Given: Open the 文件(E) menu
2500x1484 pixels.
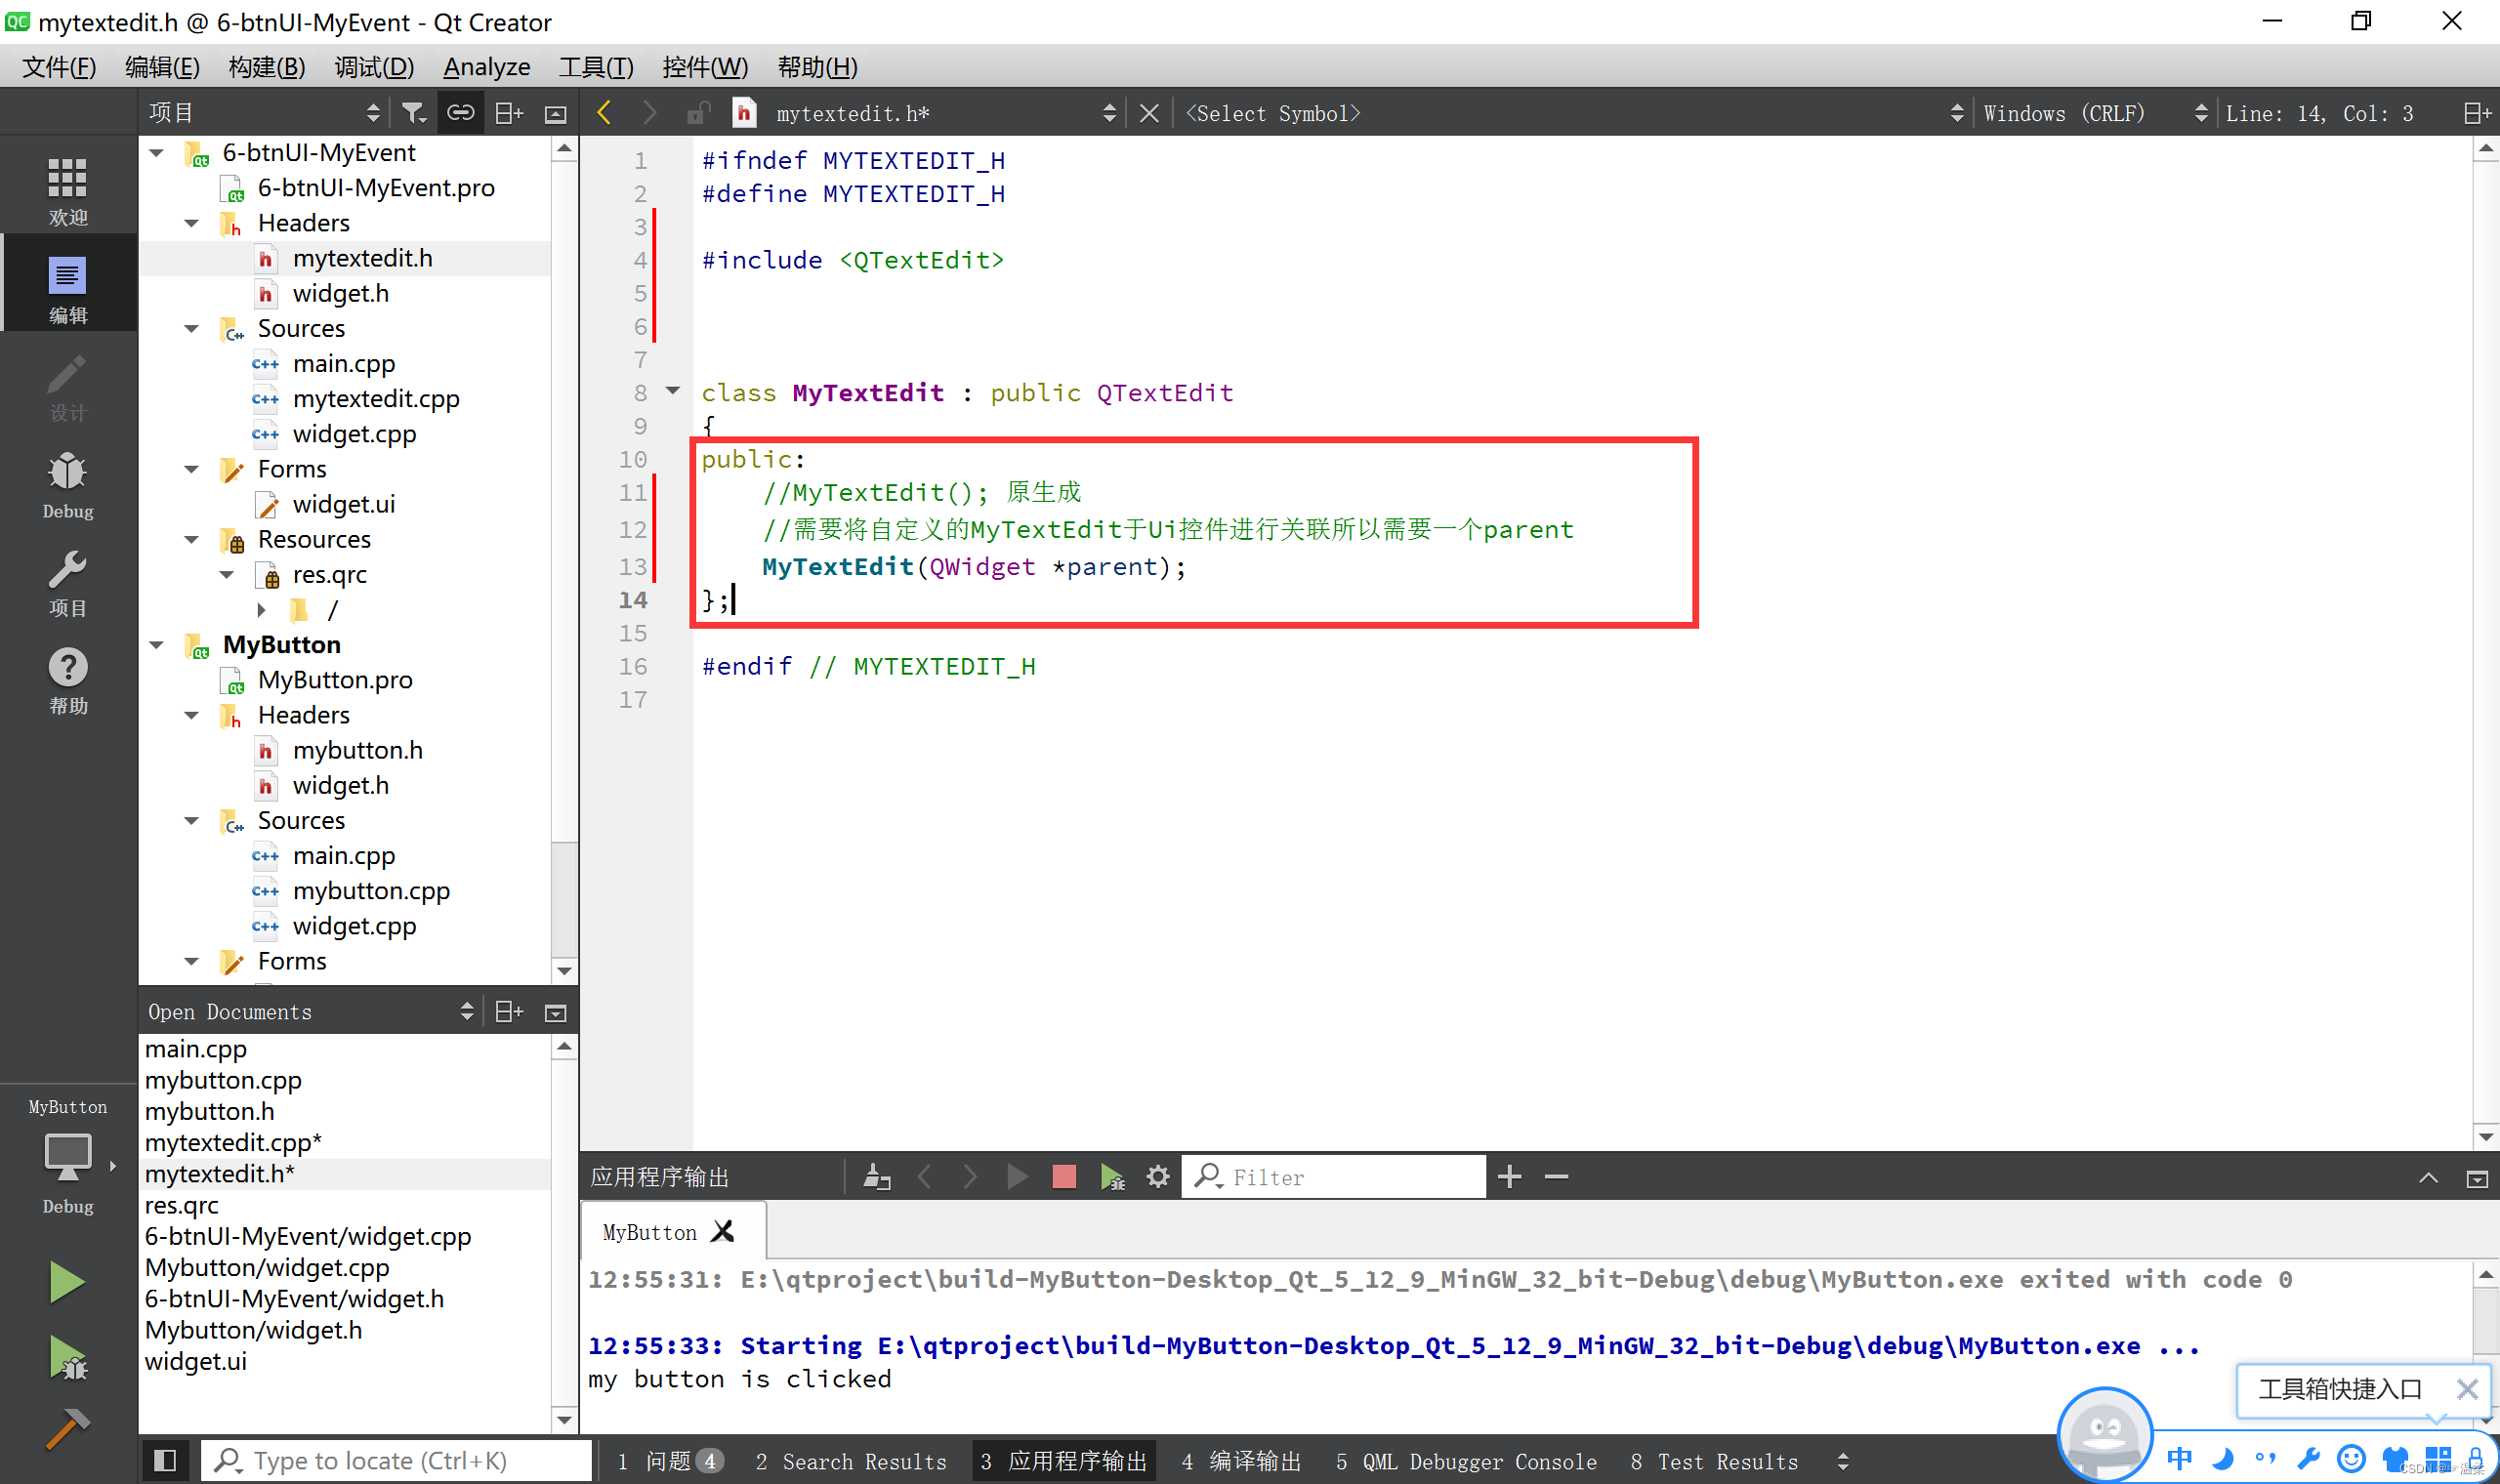Looking at the screenshot, I should (x=61, y=67).
